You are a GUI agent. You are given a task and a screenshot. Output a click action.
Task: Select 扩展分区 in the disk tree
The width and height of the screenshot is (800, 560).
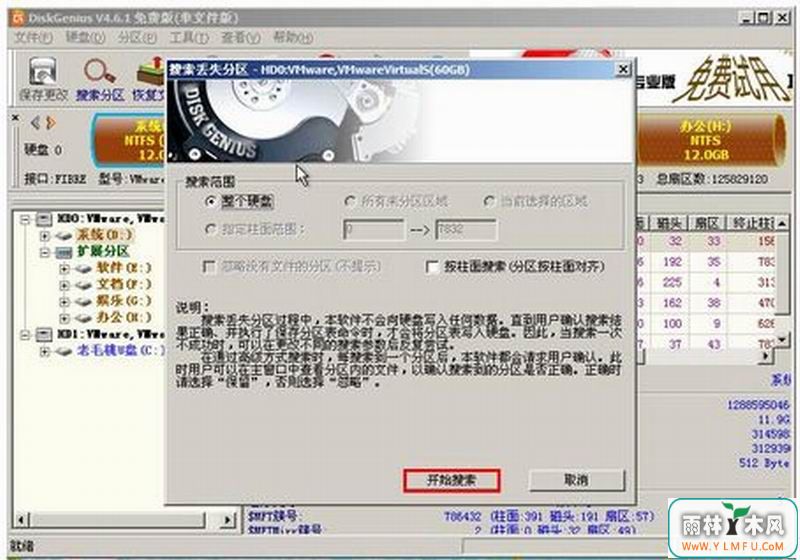pyautogui.click(x=104, y=251)
